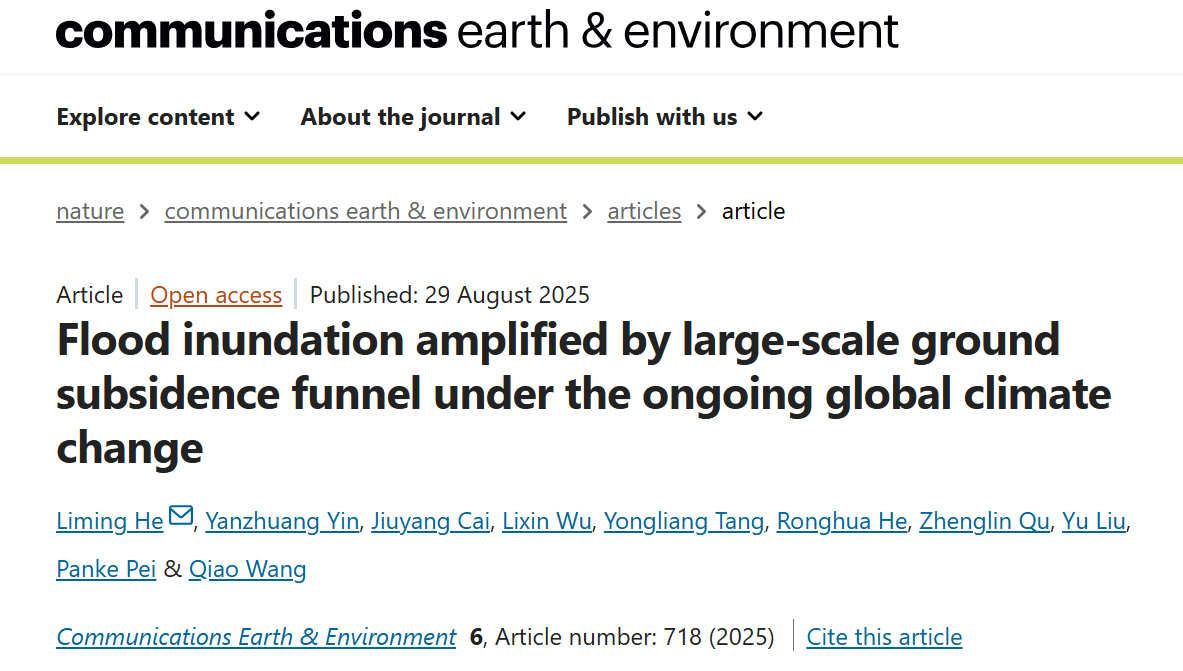Expand the Publish with us menu

tap(665, 117)
